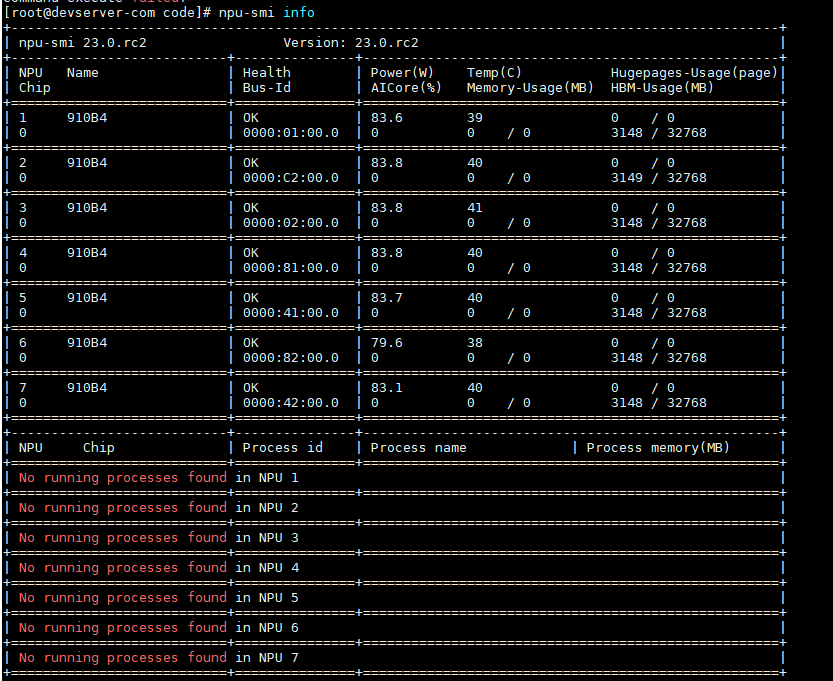Click 'No running processes found in NPU 4'
Viewport: 833px width, 681px height.
[x=159, y=568]
